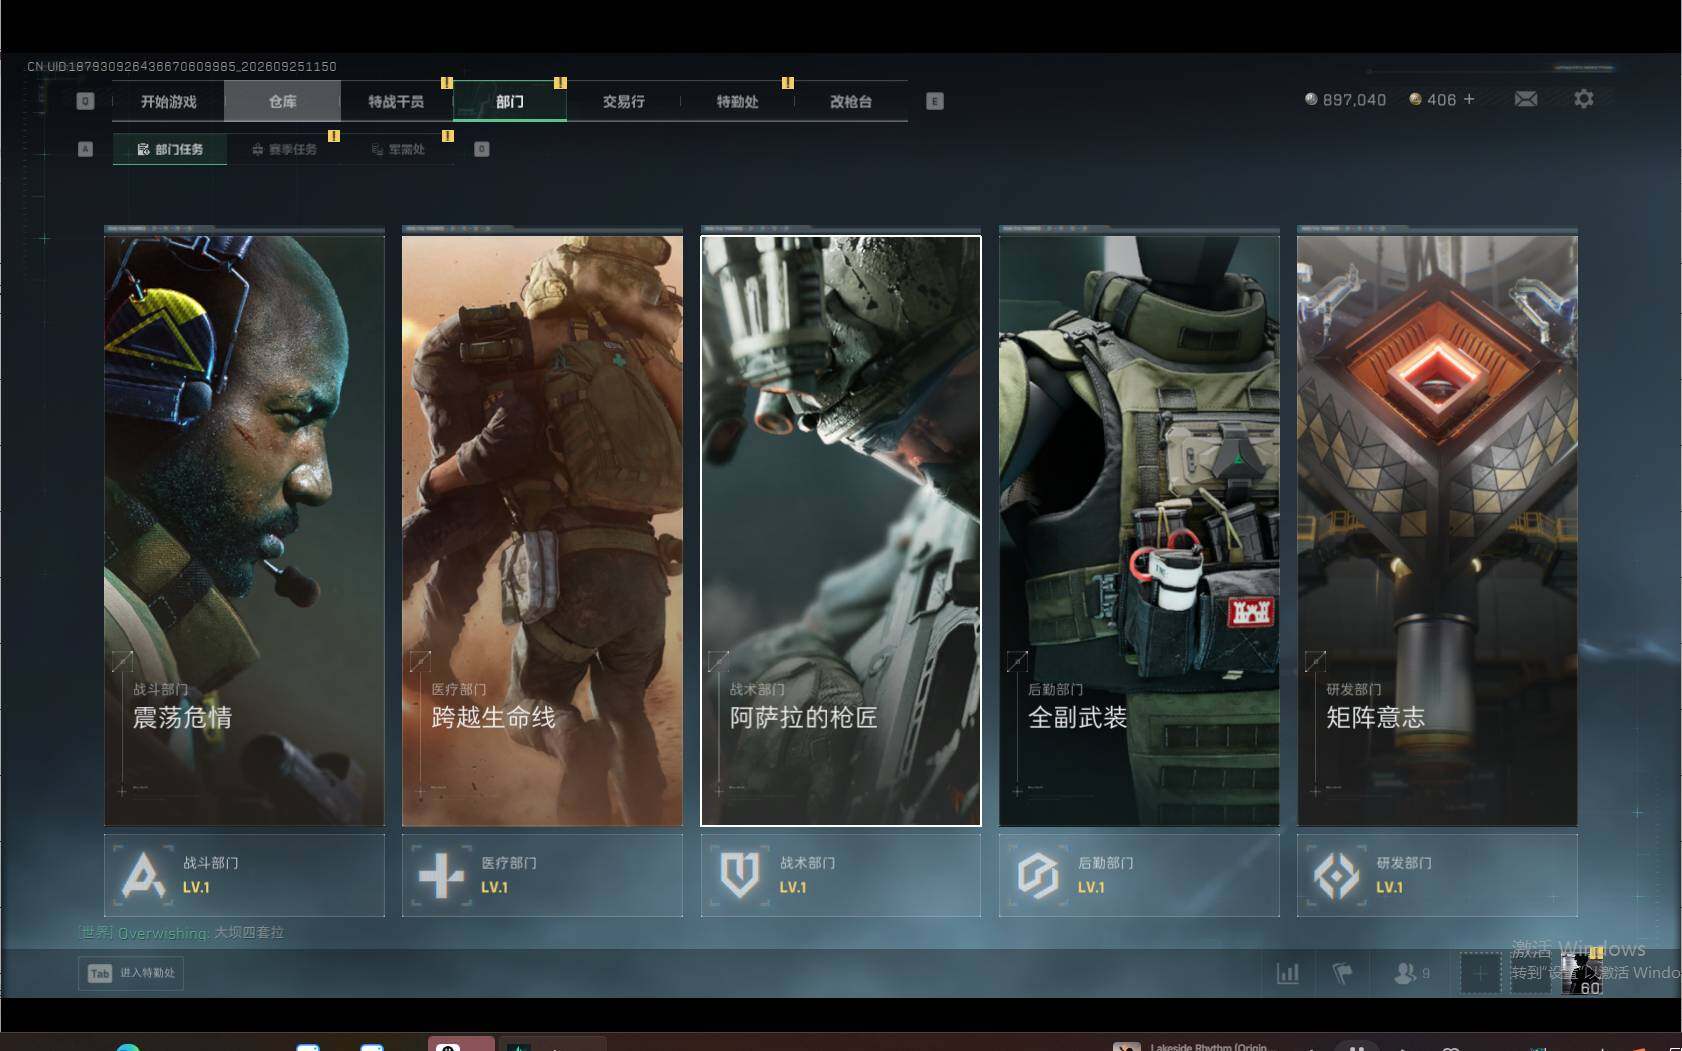Image resolution: width=1682 pixels, height=1051 pixels.
Task: Click the 研发部门 diamond emblem icon
Action: pos(1336,875)
